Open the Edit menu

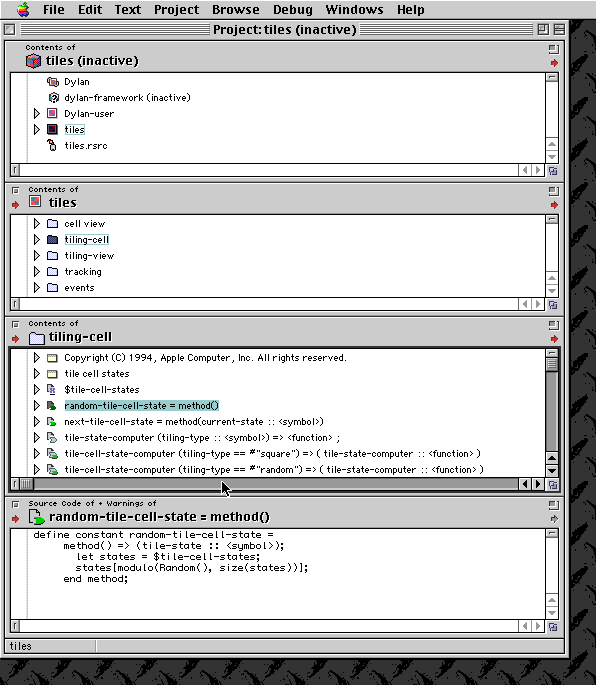click(90, 9)
